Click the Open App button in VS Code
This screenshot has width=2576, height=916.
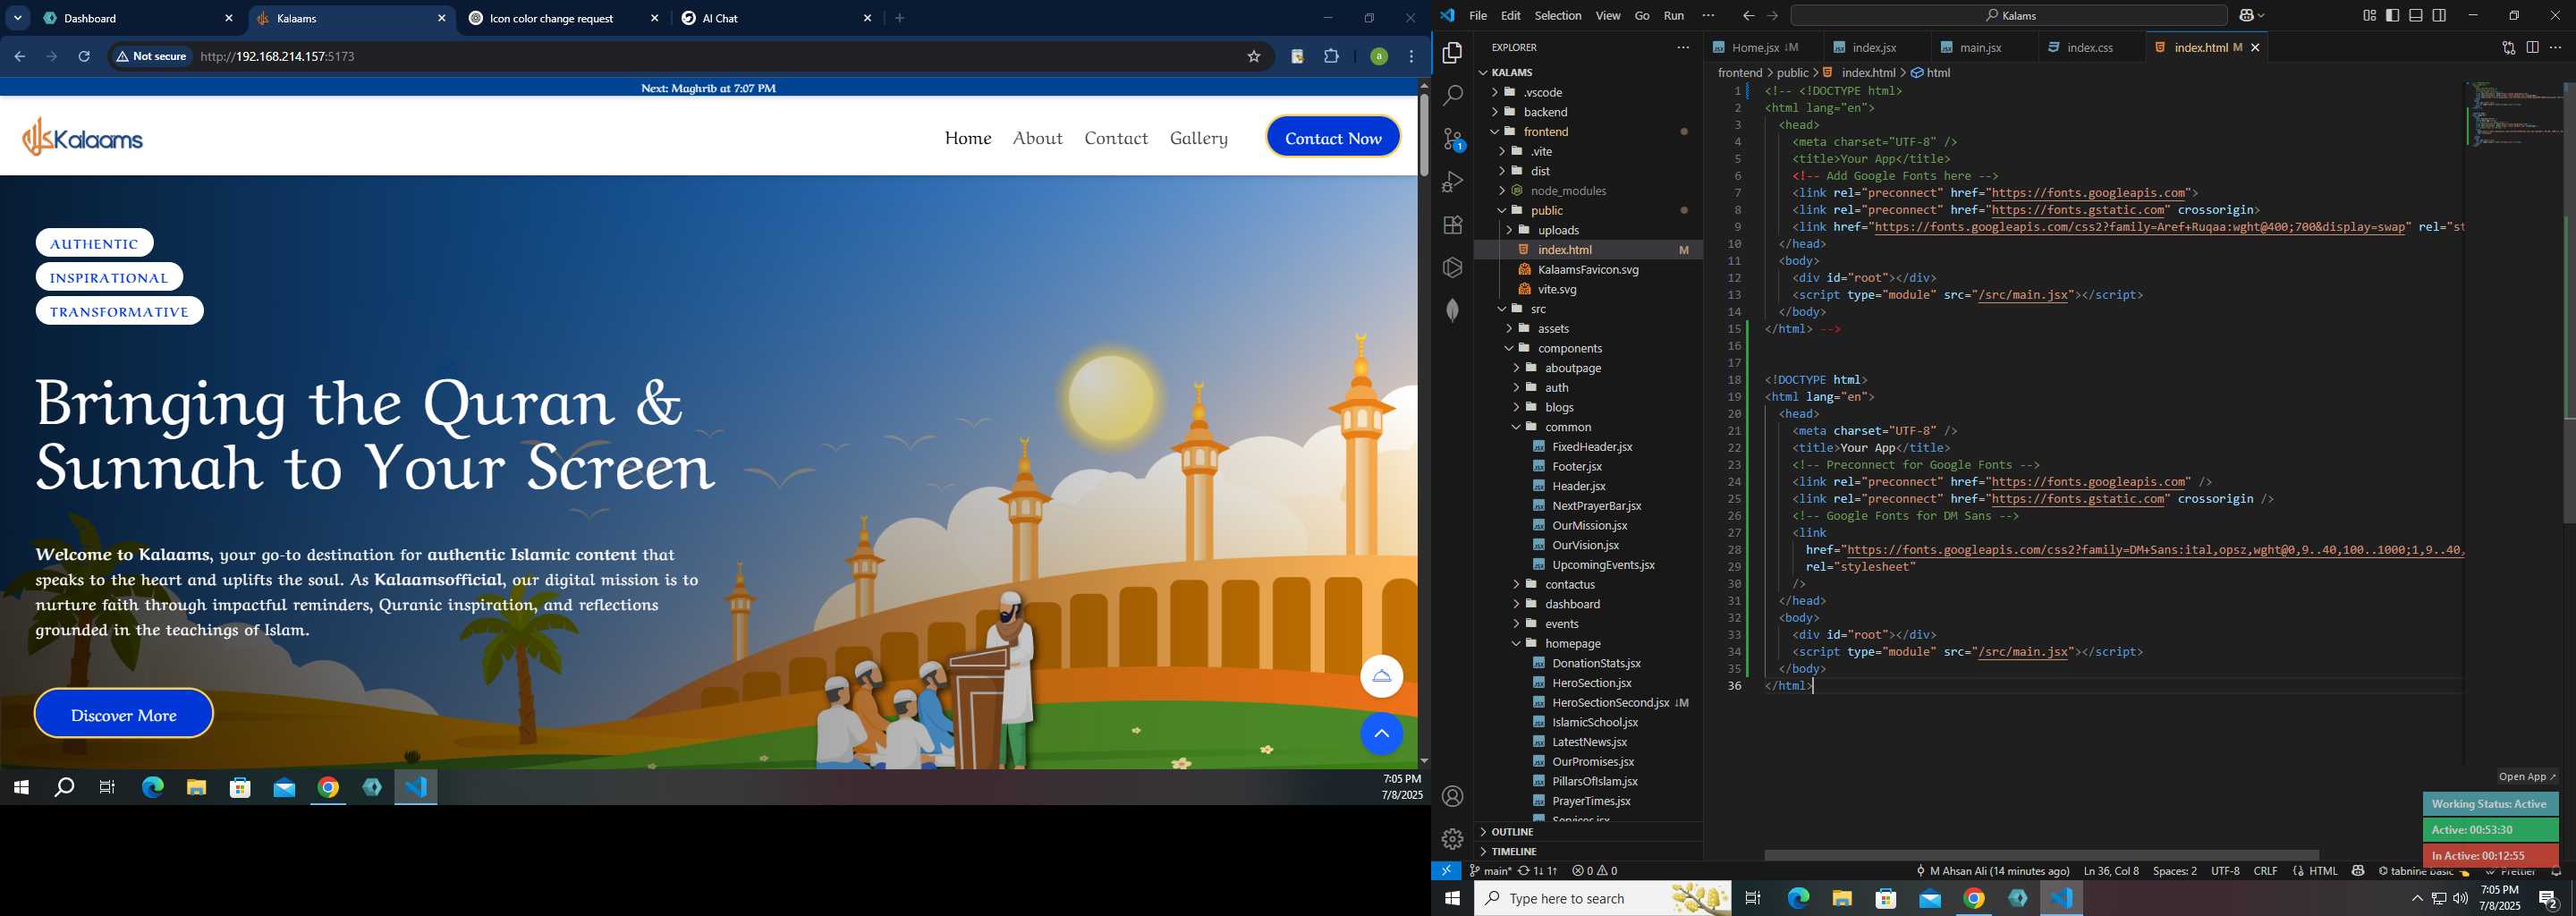(2527, 777)
